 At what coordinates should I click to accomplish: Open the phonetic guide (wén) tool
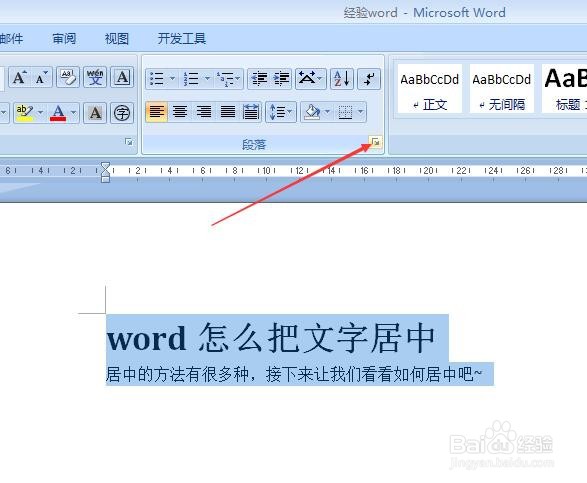point(95,78)
